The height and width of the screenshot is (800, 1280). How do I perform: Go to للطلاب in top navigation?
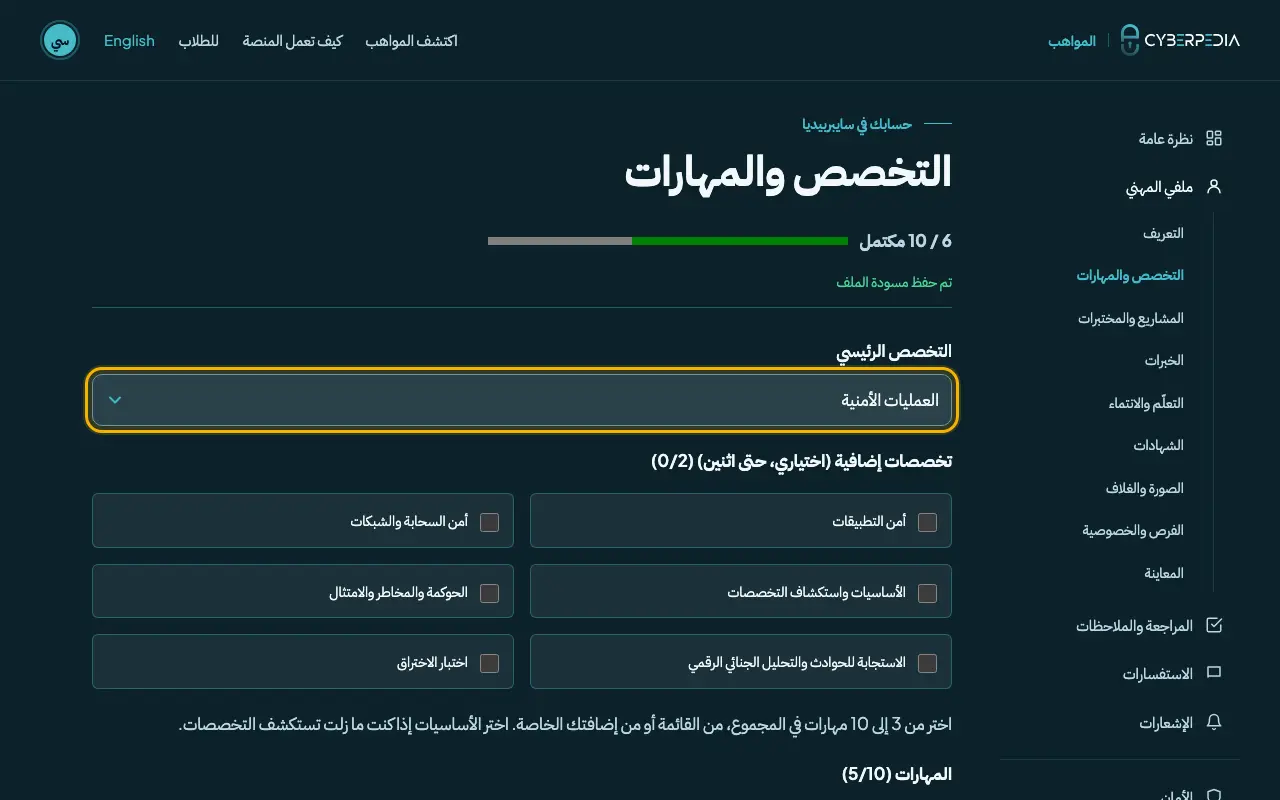point(199,41)
